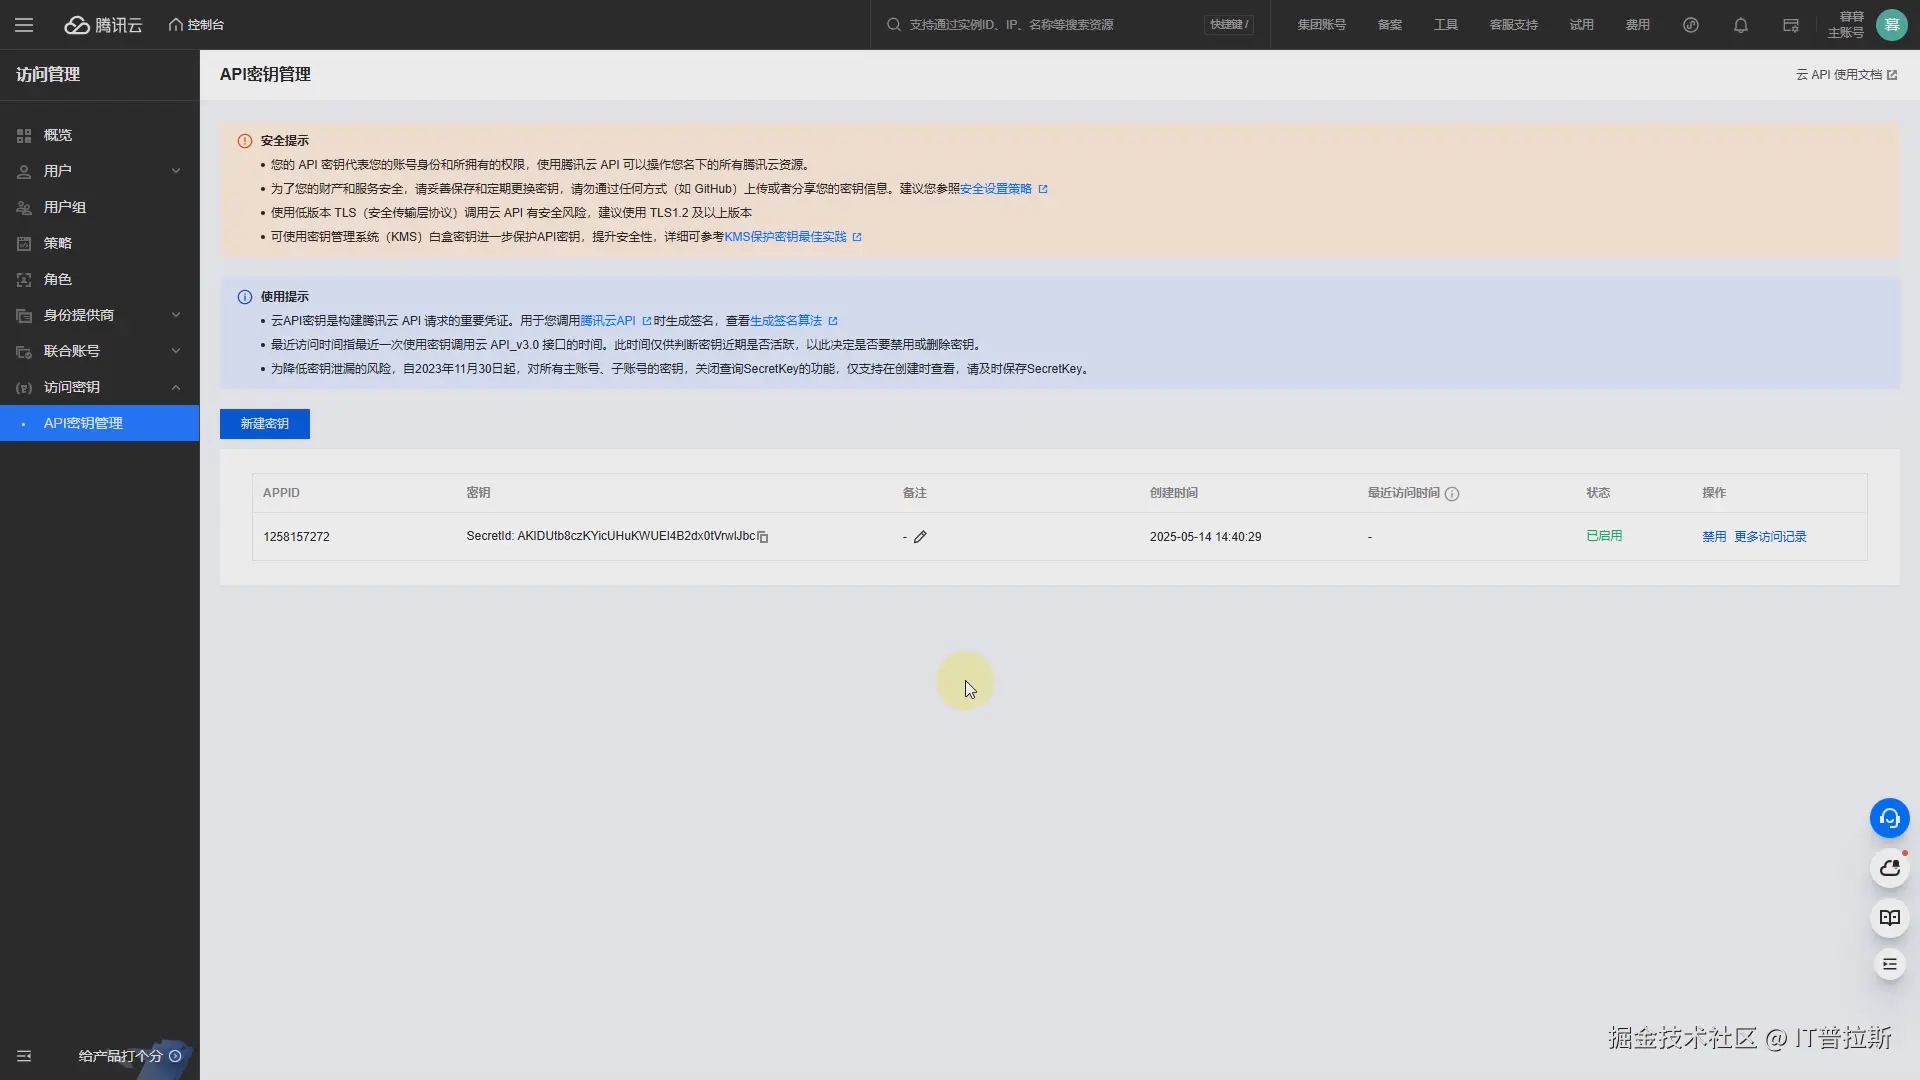The width and height of the screenshot is (1920, 1080).
Task: Click the user avatar at top right
Action: click(x=1891, y=25)
